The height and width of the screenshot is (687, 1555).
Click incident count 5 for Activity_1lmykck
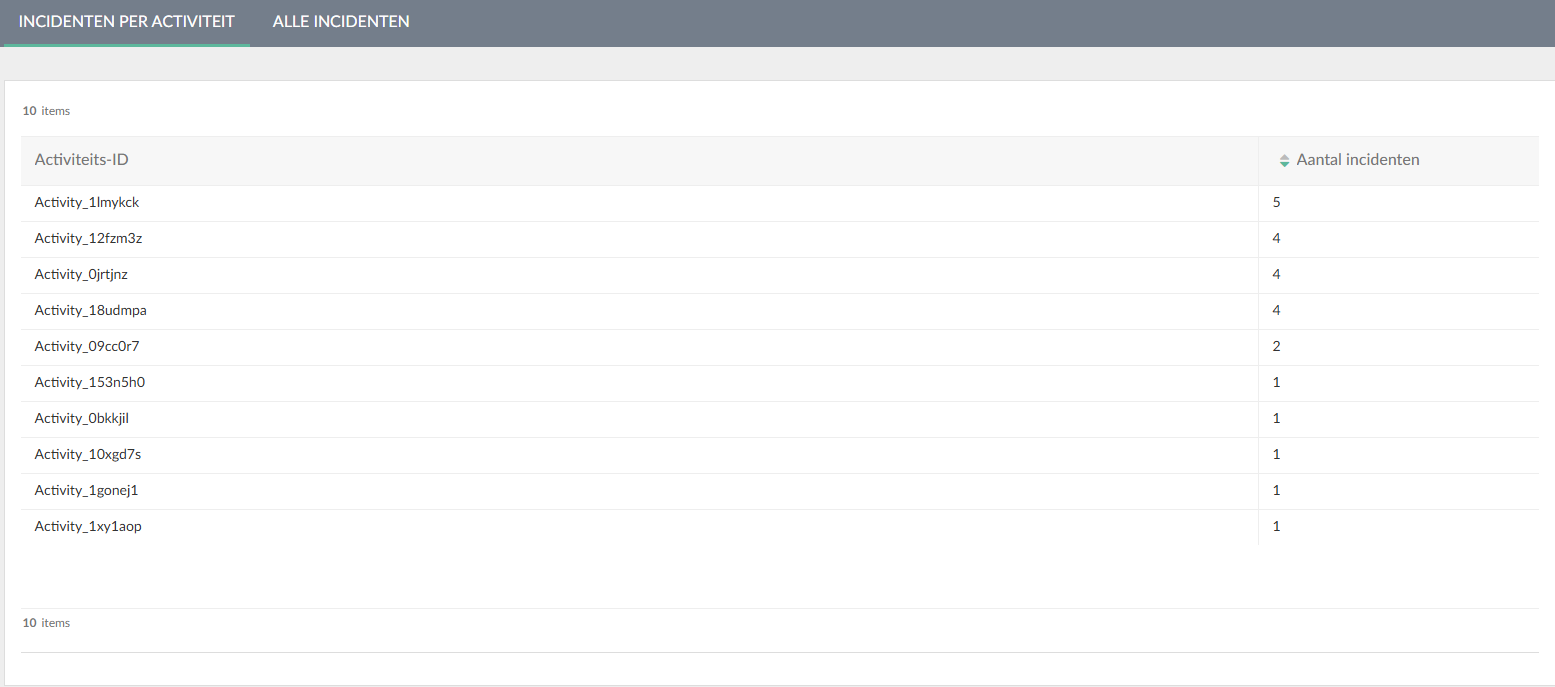point(1277,203)
